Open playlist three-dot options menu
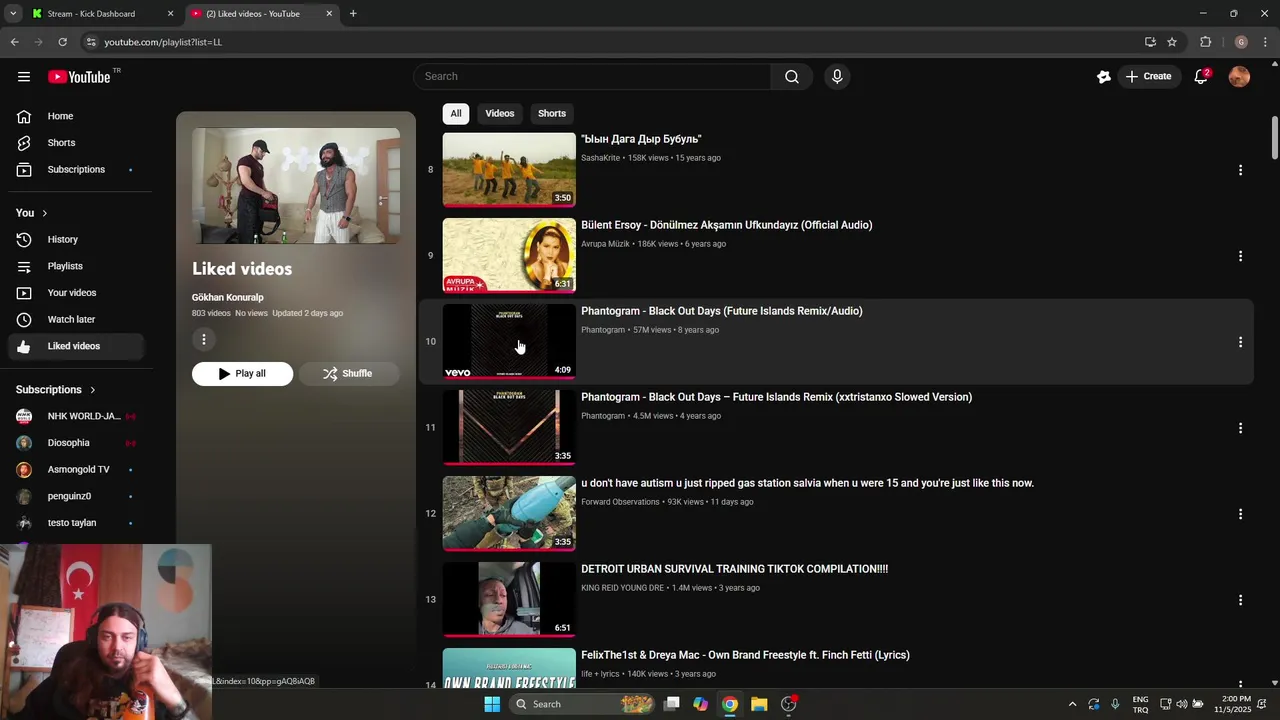This screenshot has width=1280, height=720. [x=204, y=340]
